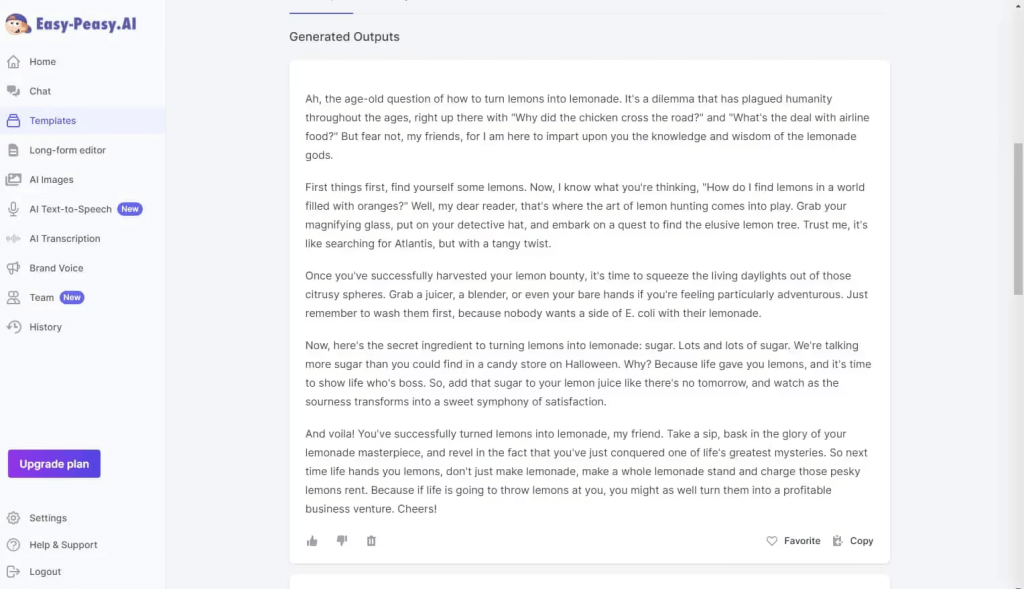Select the AI Images icon
This screenshot has width=1024, height=589.
14,179
